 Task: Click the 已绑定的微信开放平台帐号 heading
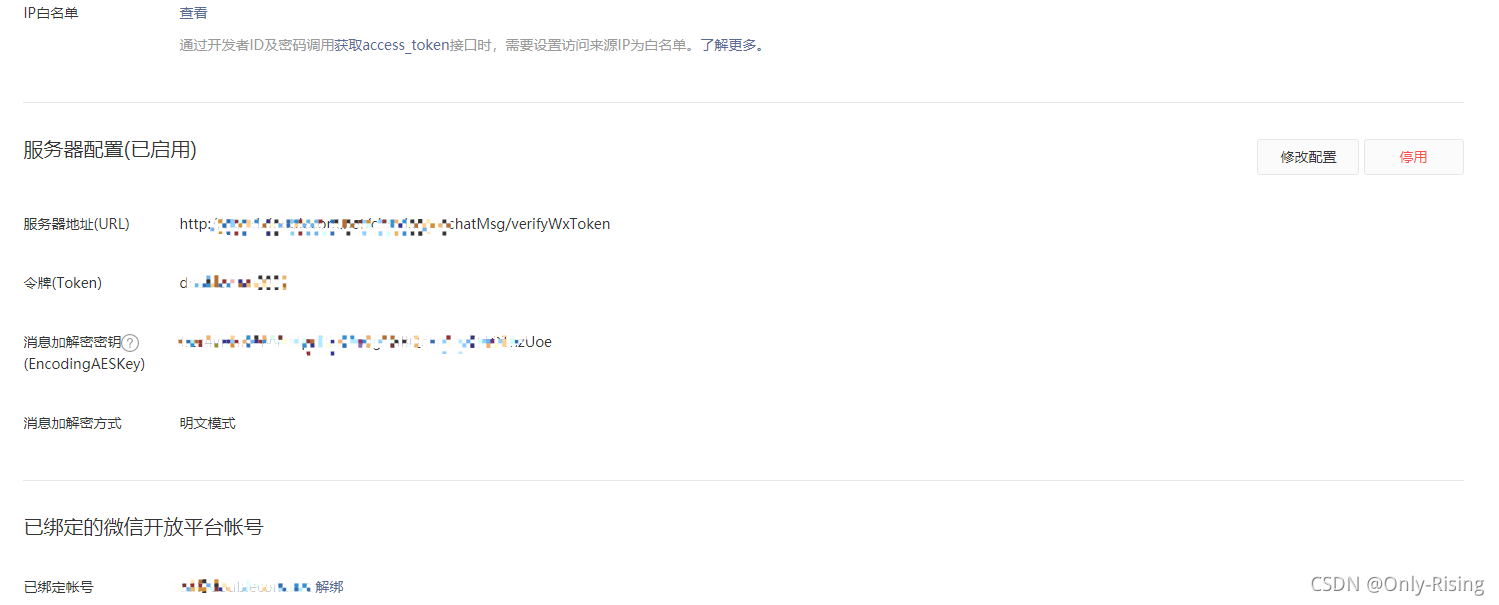(143, 526)
